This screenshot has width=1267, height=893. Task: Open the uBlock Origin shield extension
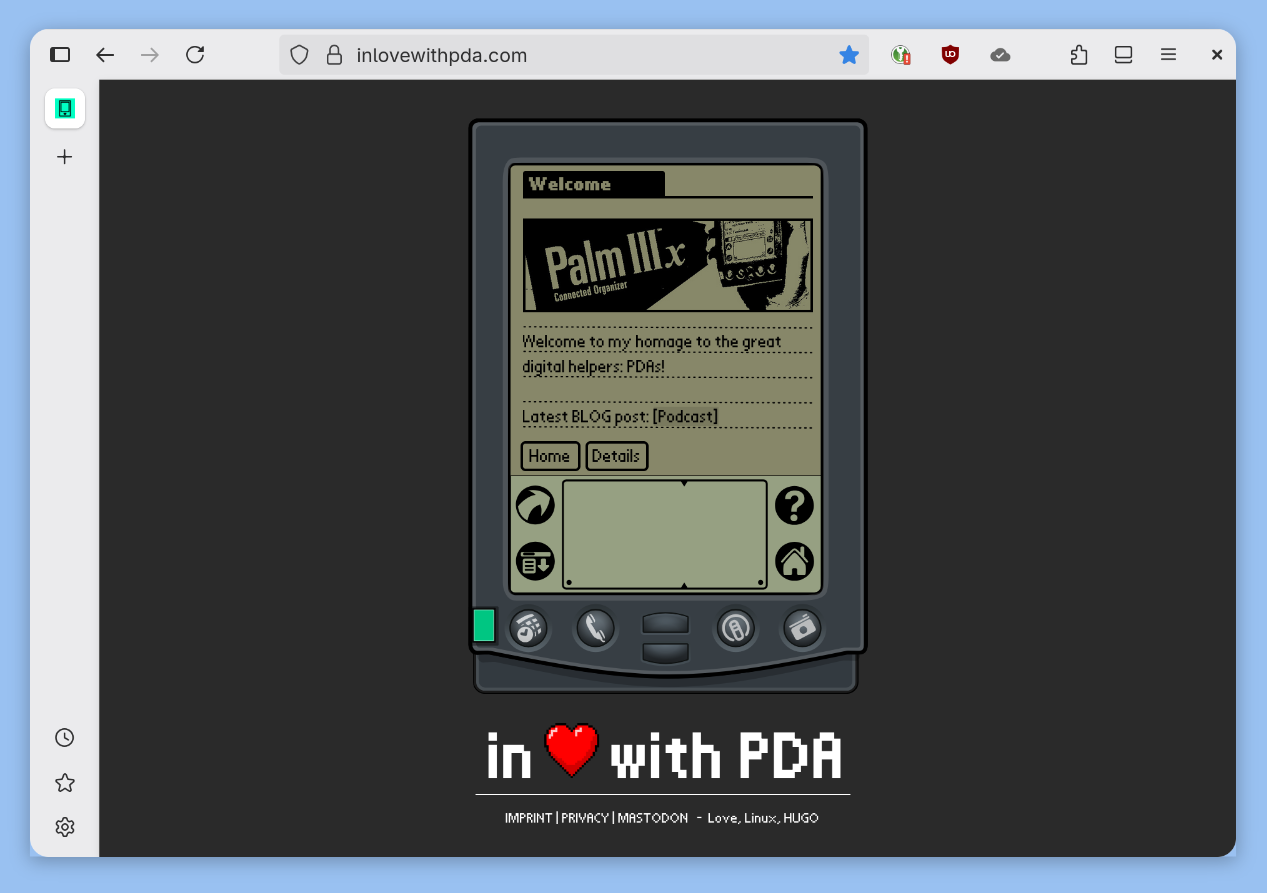click(x=950, y=55)
